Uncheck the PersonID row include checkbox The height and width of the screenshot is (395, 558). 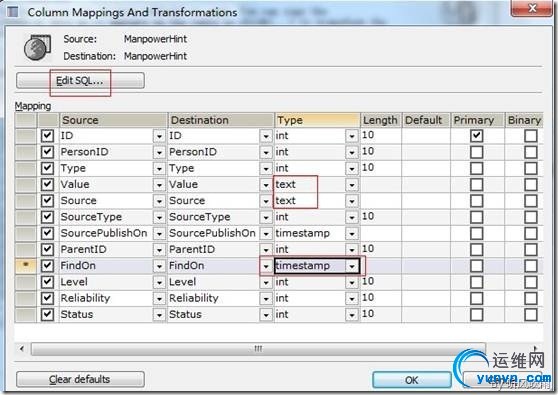pos(47,152)
